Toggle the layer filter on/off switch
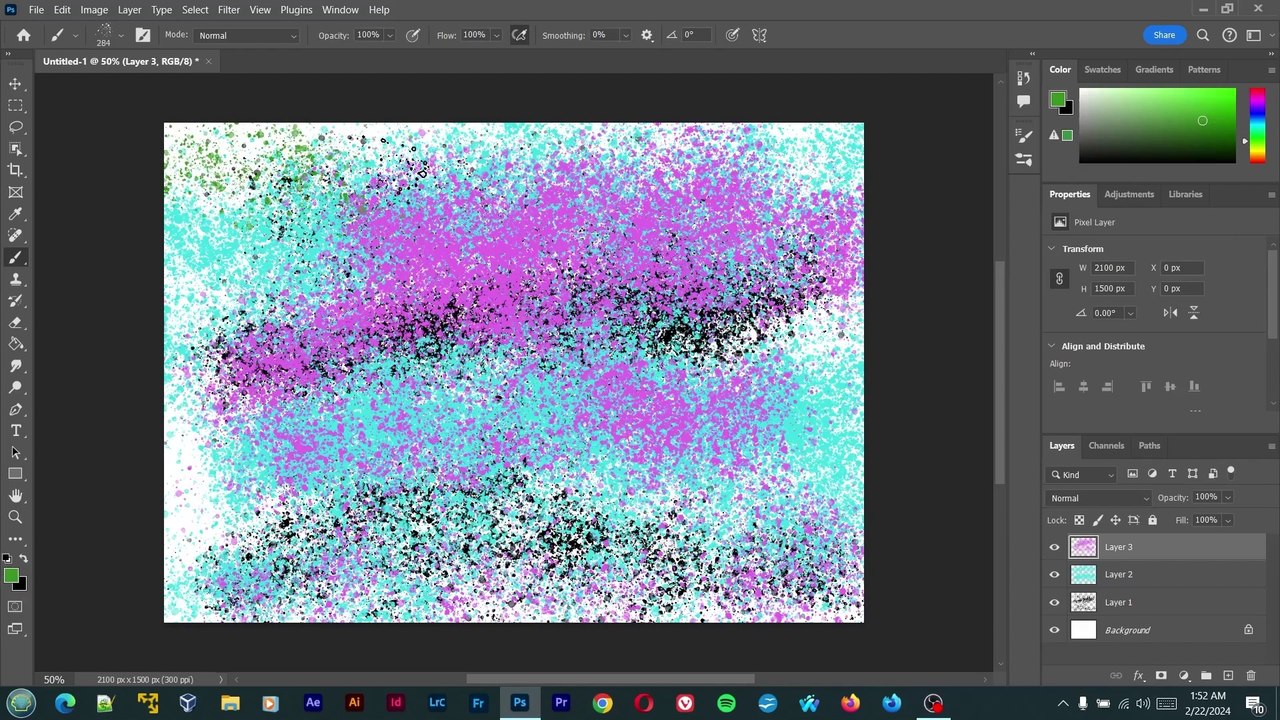This screenshot has height=720, width=1280. [x=1231, y=473]
